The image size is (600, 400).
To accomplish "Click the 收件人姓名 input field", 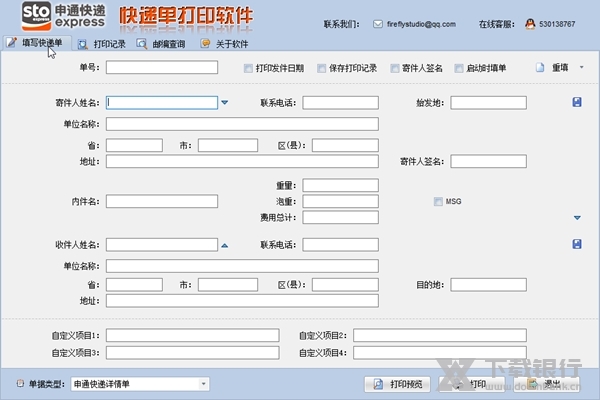I will (162, 245).
